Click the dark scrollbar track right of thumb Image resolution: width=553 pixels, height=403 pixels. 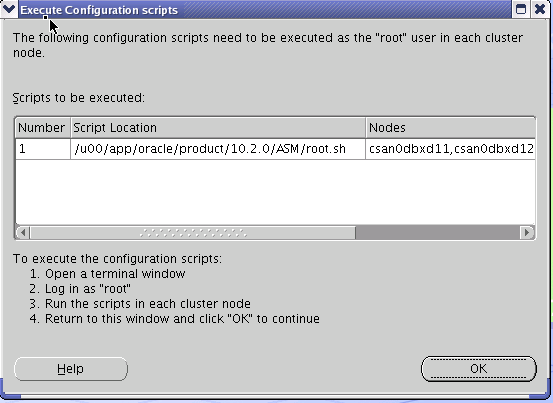pyautogui.click(x=438, y=233)
